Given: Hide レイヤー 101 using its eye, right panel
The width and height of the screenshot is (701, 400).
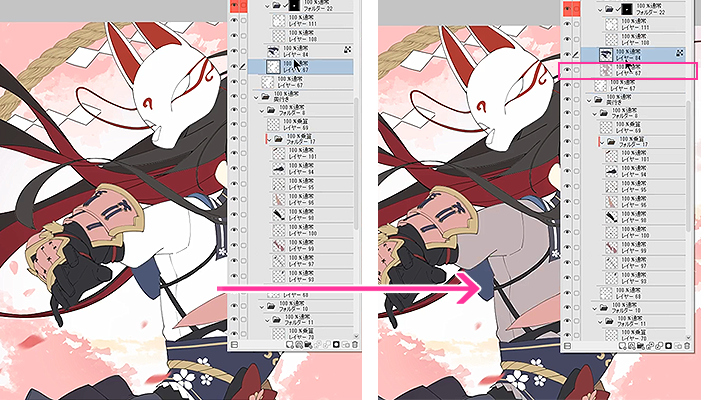Looking at the screenshot, I should tap(567, 156).
